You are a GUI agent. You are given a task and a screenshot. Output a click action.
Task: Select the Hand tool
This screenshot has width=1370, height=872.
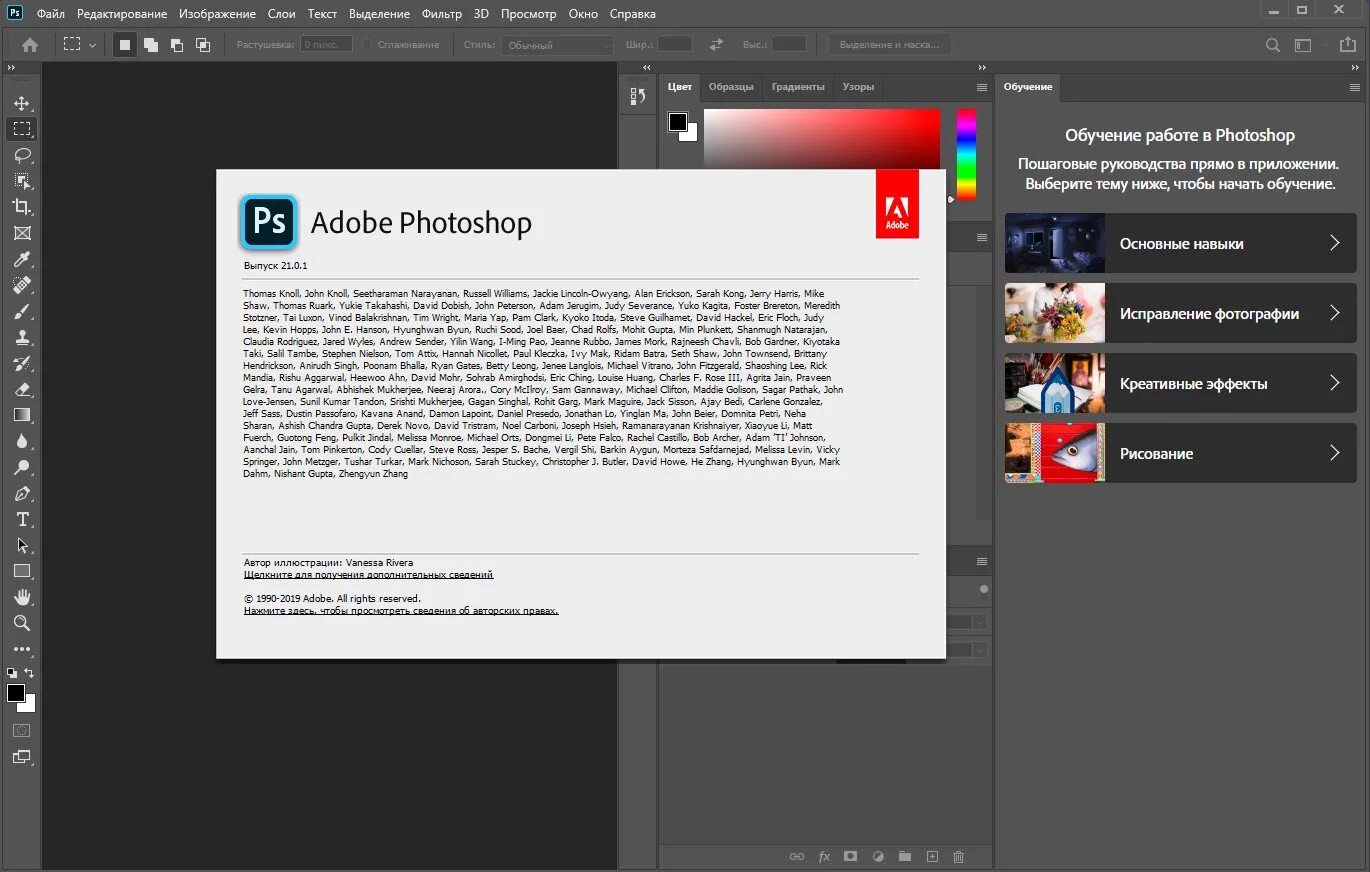[x=22, y=597]
